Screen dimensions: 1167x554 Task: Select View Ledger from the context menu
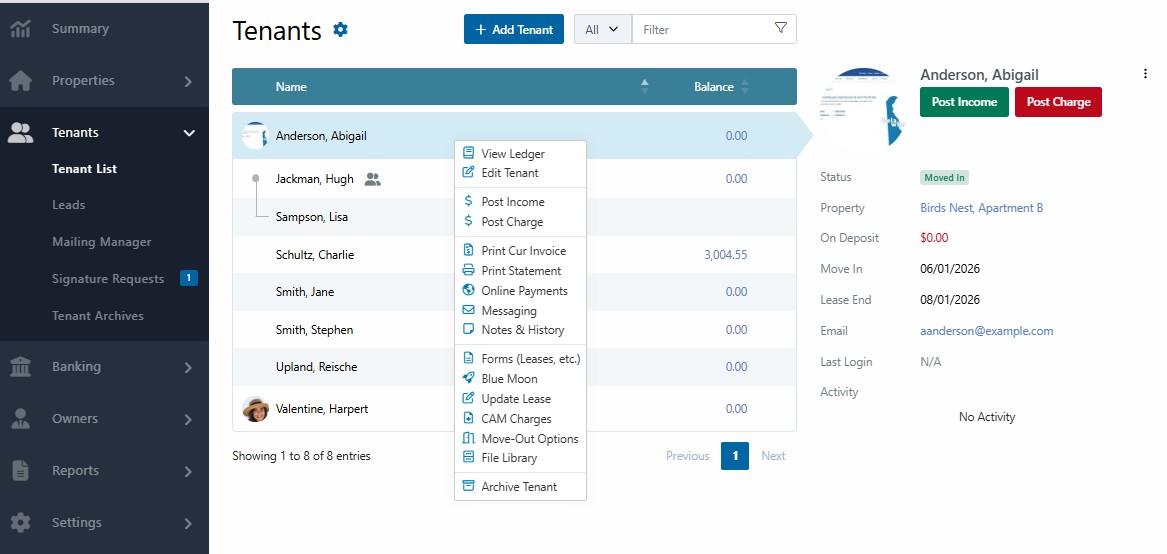(513, 153)
